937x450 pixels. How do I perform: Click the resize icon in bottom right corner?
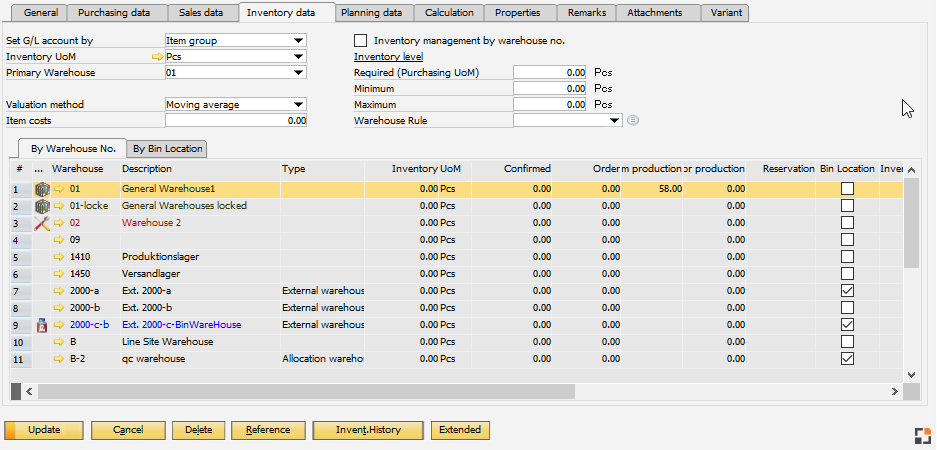click(922, 434)
